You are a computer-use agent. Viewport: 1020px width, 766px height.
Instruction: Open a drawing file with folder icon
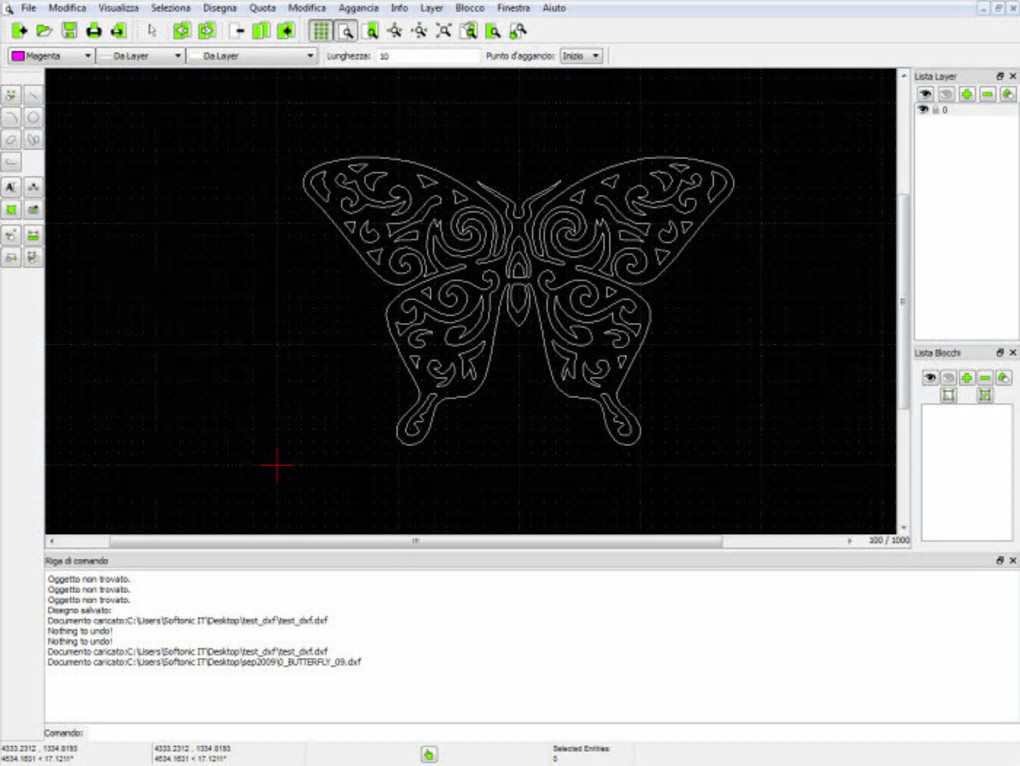point(44,31)
